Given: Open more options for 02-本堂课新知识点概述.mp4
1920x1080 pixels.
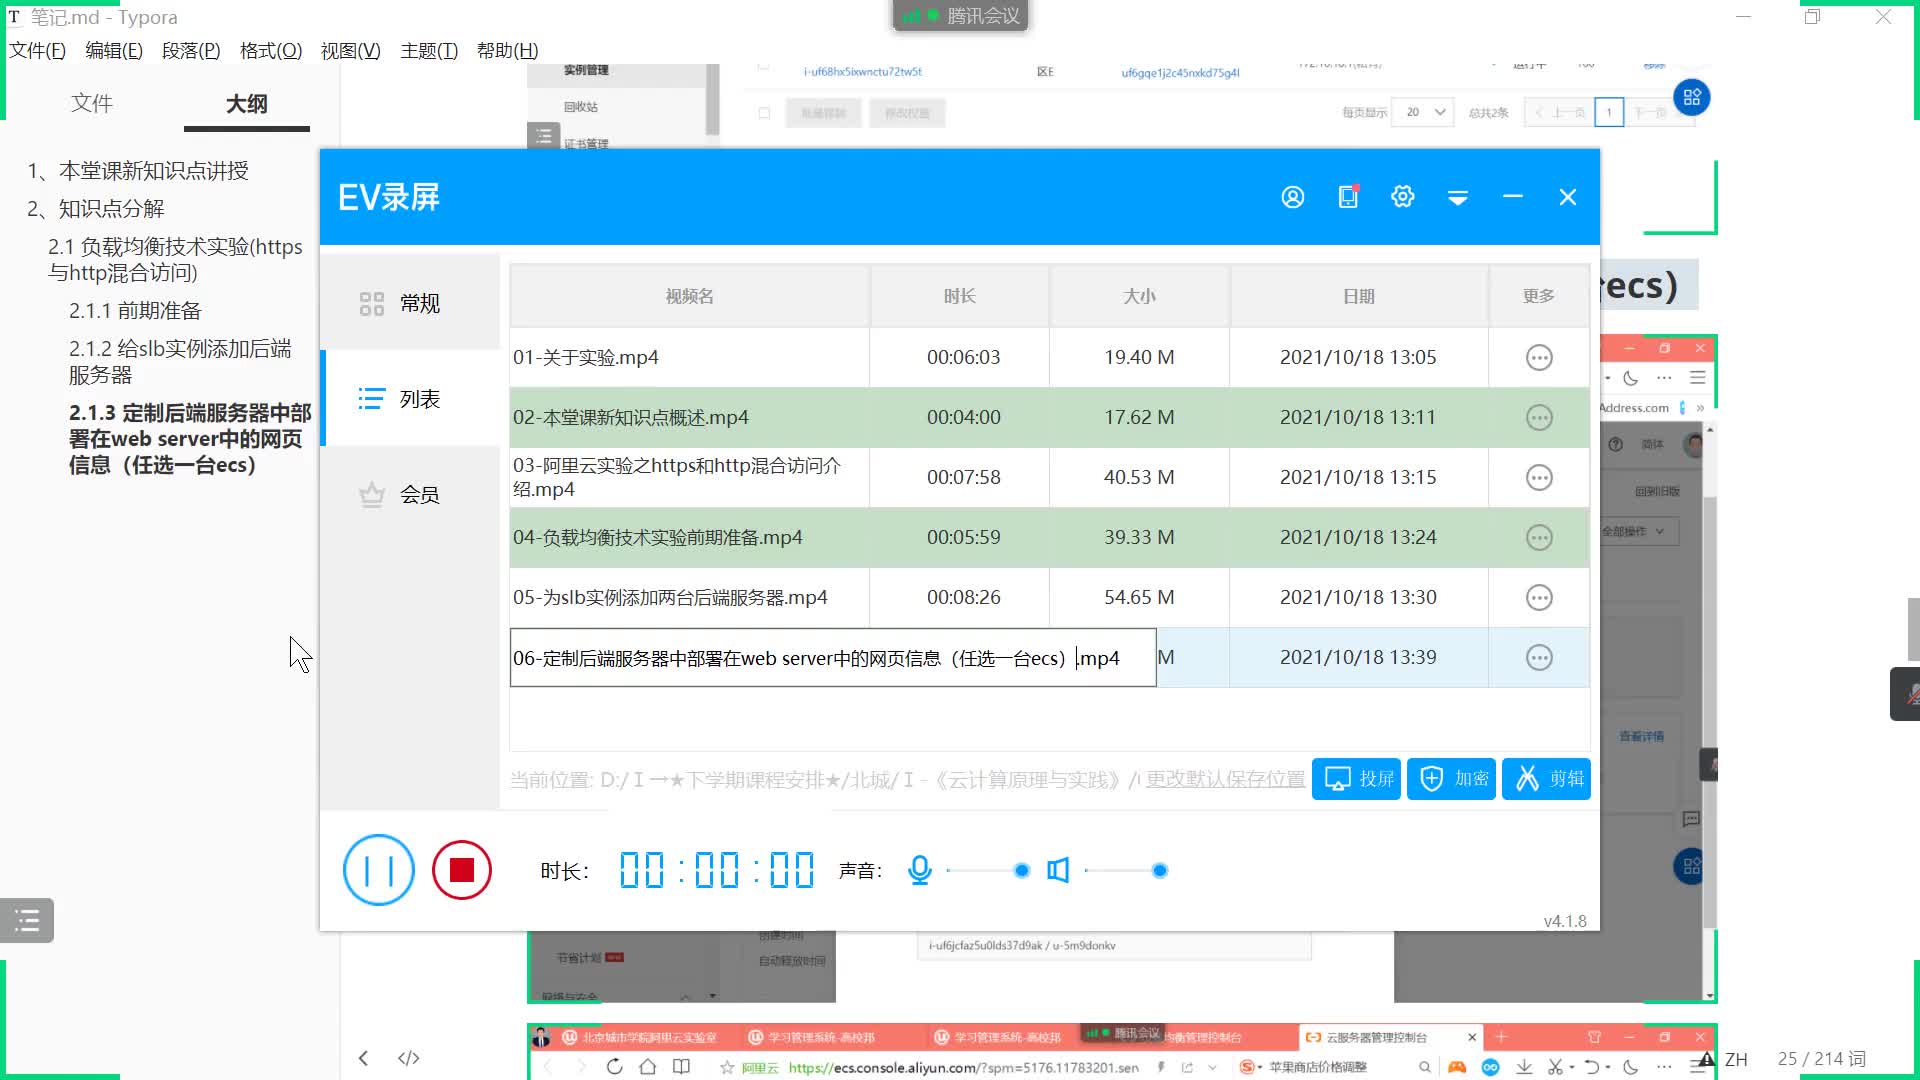Looking at the screenshot, I should pyautogui.click(x=1539, y=417).
